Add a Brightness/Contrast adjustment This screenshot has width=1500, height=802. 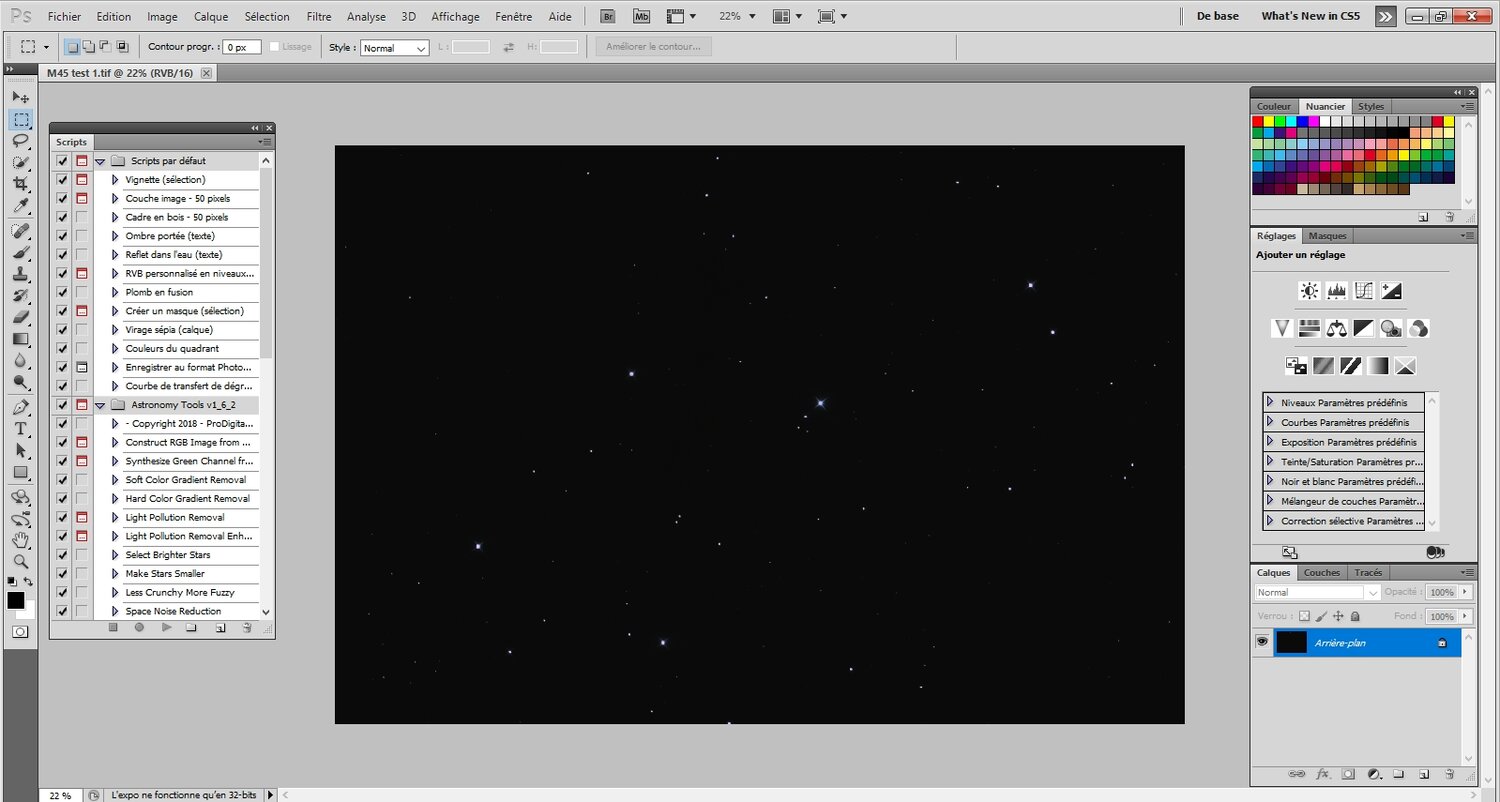tap(1309, 291)
